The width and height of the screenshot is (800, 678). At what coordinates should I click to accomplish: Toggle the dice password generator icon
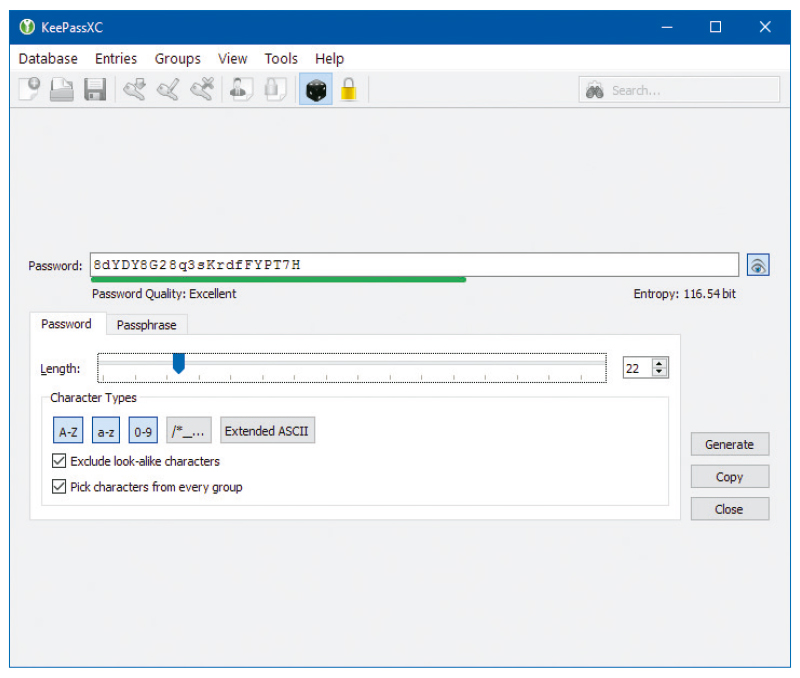315,90
